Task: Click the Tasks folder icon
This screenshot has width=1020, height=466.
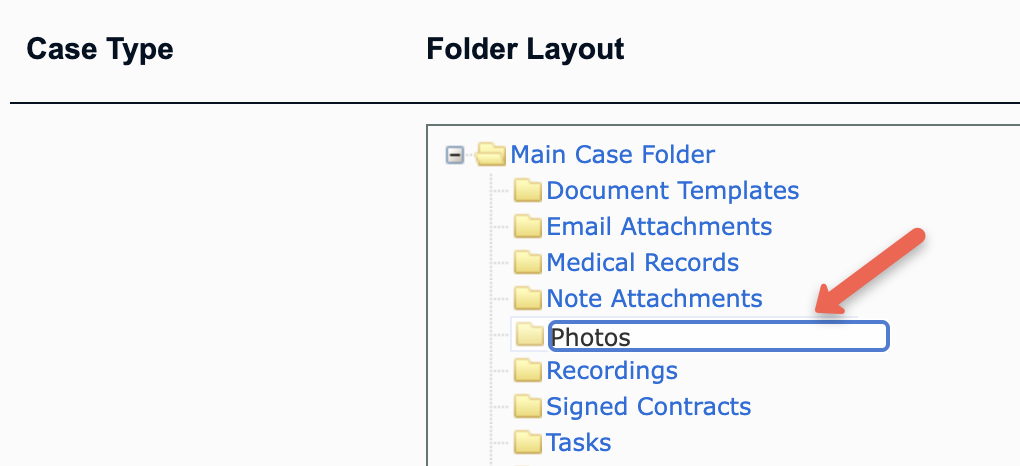Action: coord(528,443)
